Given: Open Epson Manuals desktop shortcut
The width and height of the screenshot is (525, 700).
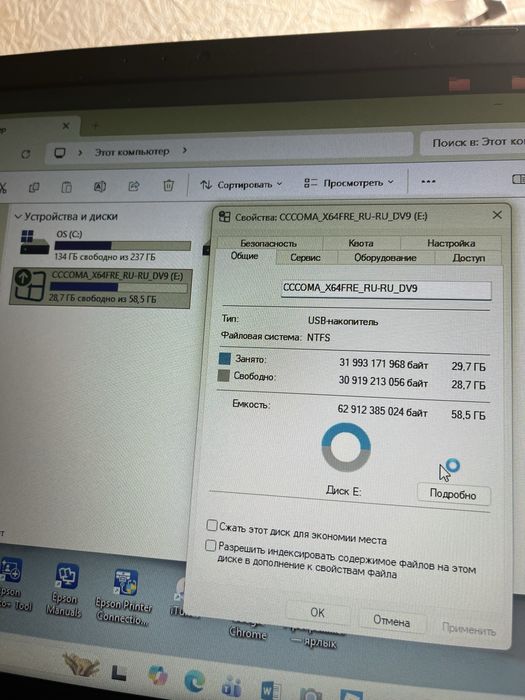Looking at the screenshot, I should tap(65, 590).
